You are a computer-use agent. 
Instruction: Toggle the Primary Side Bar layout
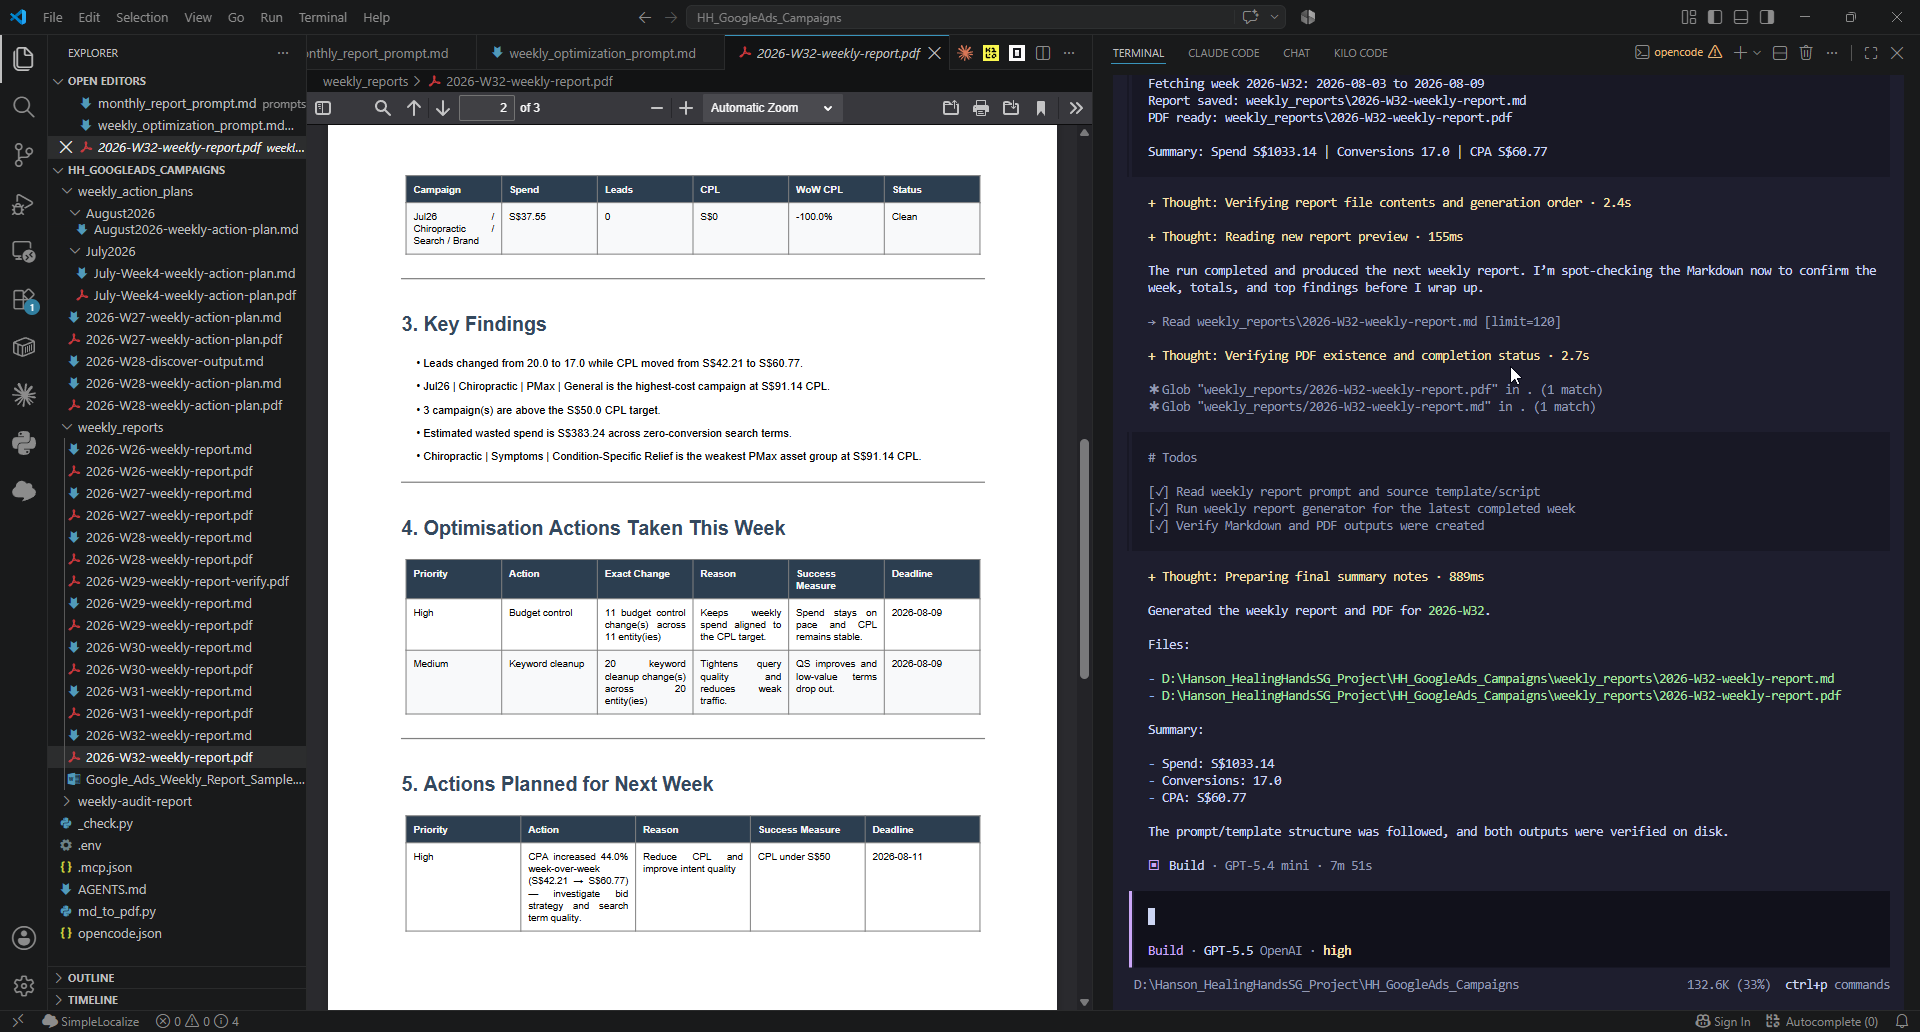tap(1715, 17)
